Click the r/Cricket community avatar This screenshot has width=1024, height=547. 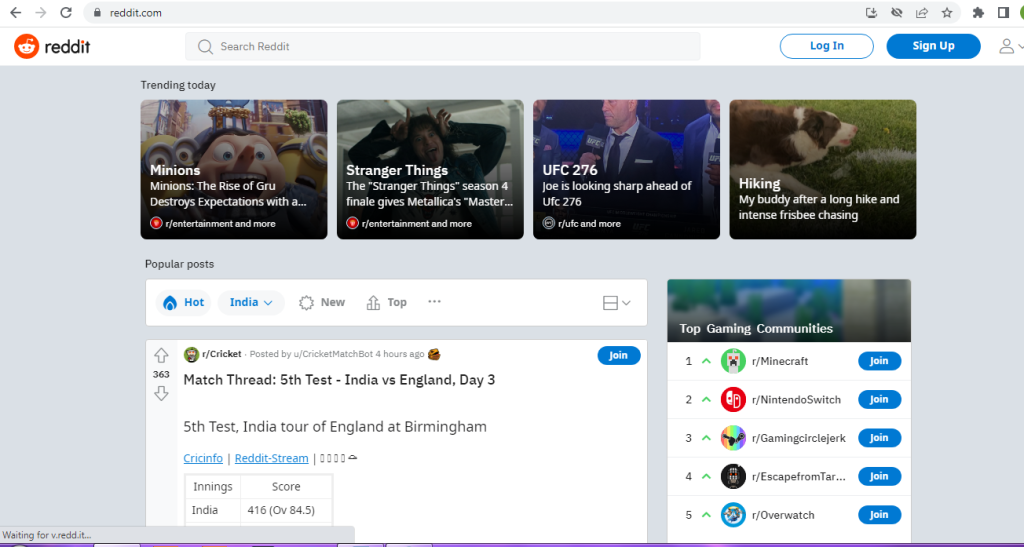191,354
